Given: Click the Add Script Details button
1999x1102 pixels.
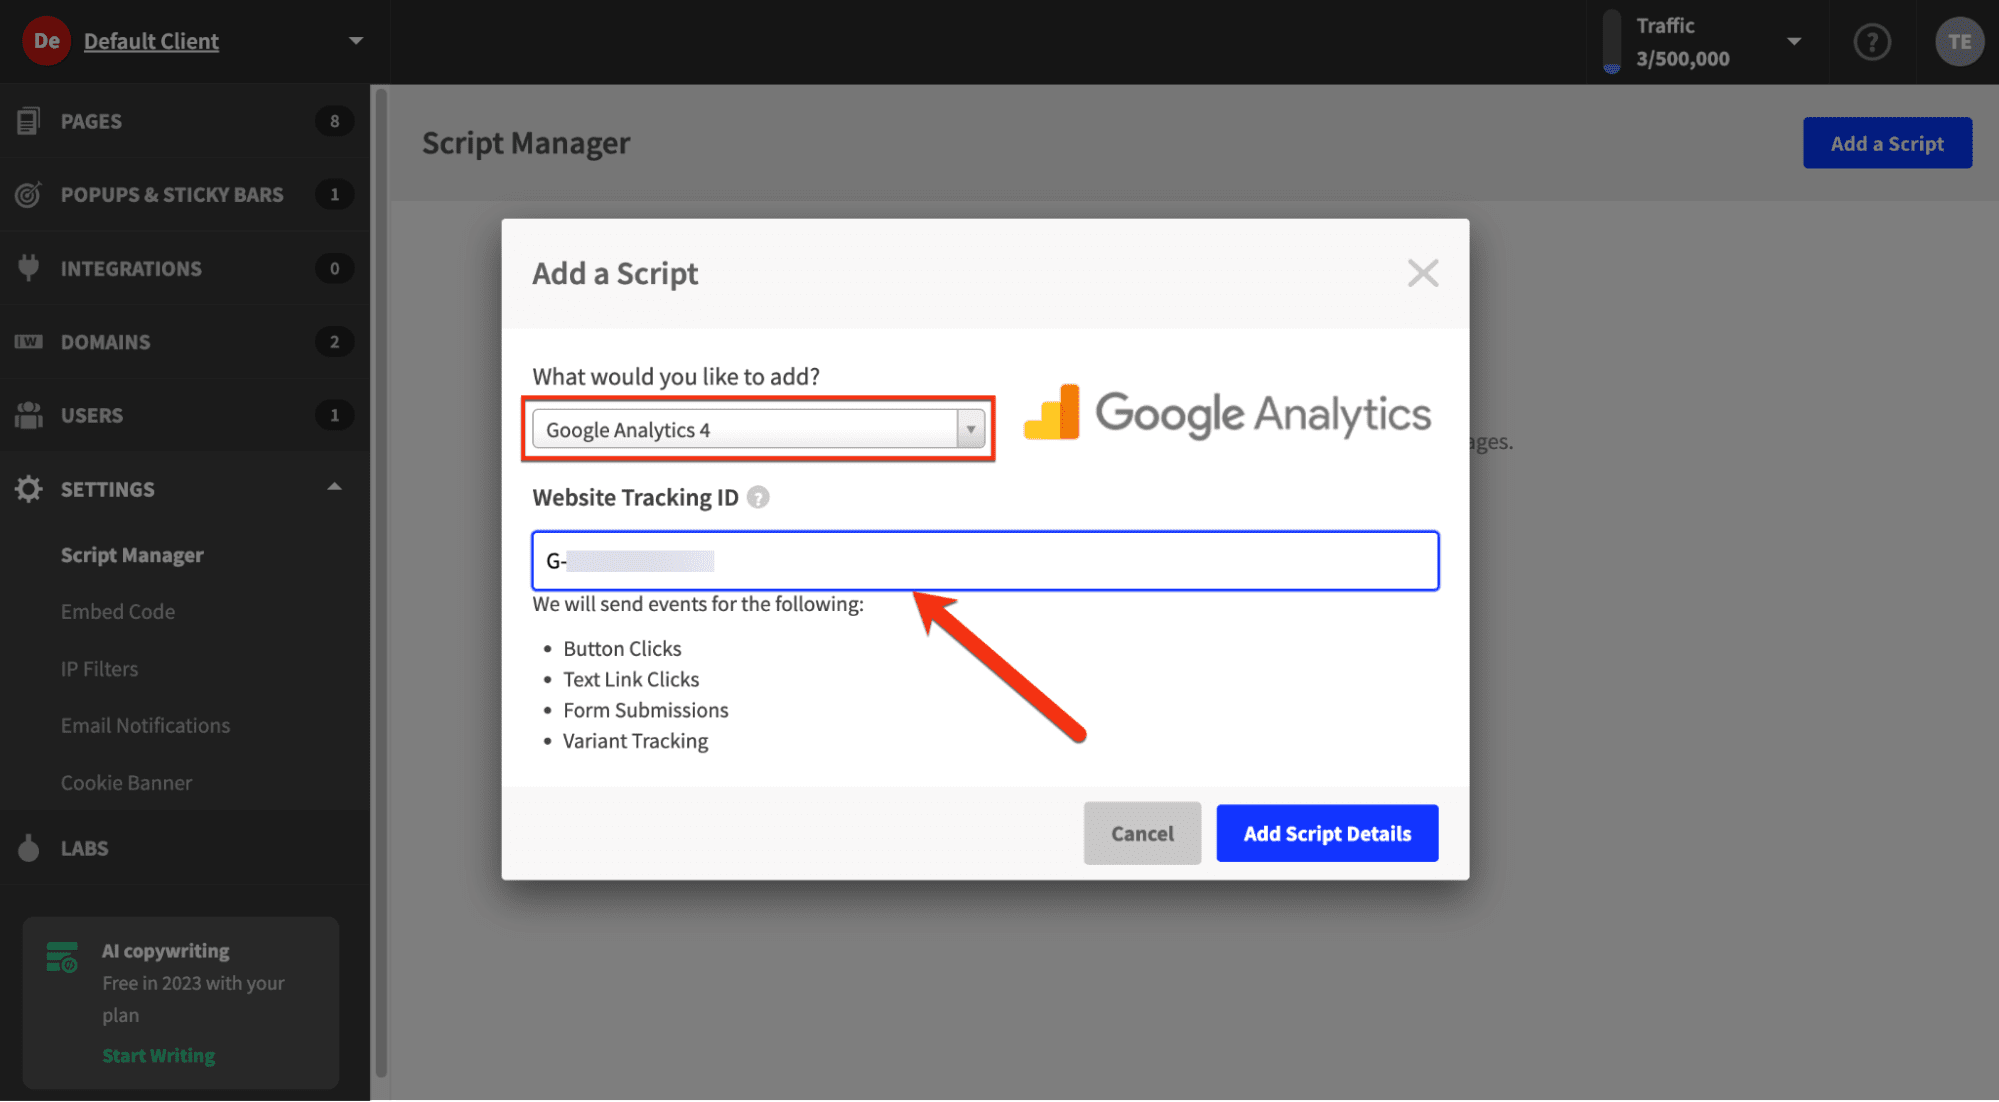Looking at the screenshot, I should (1327, 833).
